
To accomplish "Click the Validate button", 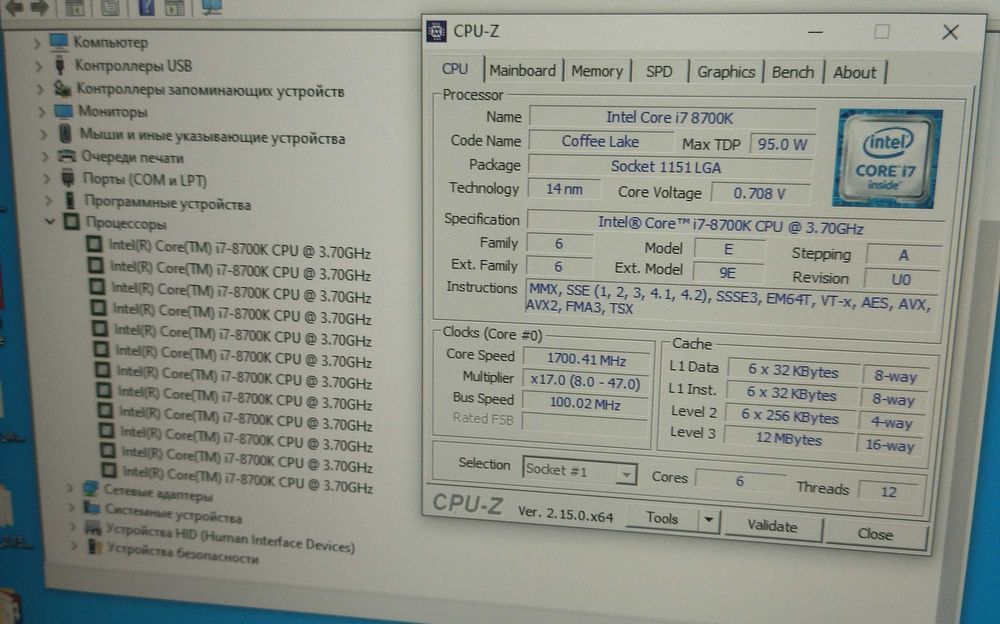I will click(772, 526).
